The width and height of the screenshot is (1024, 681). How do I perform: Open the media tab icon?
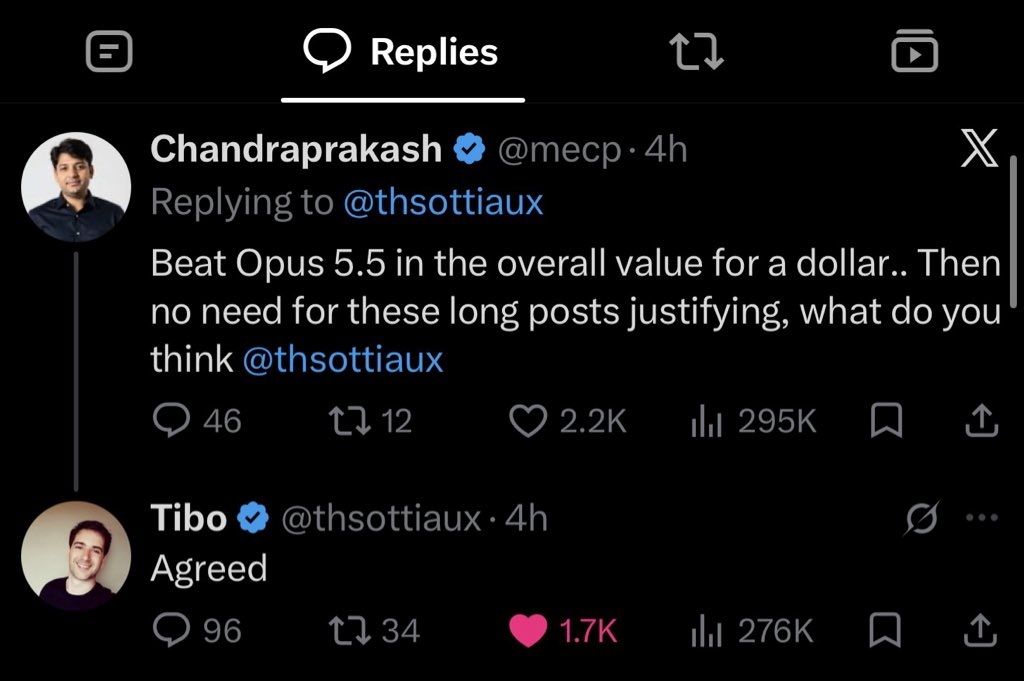pos(914,50)
